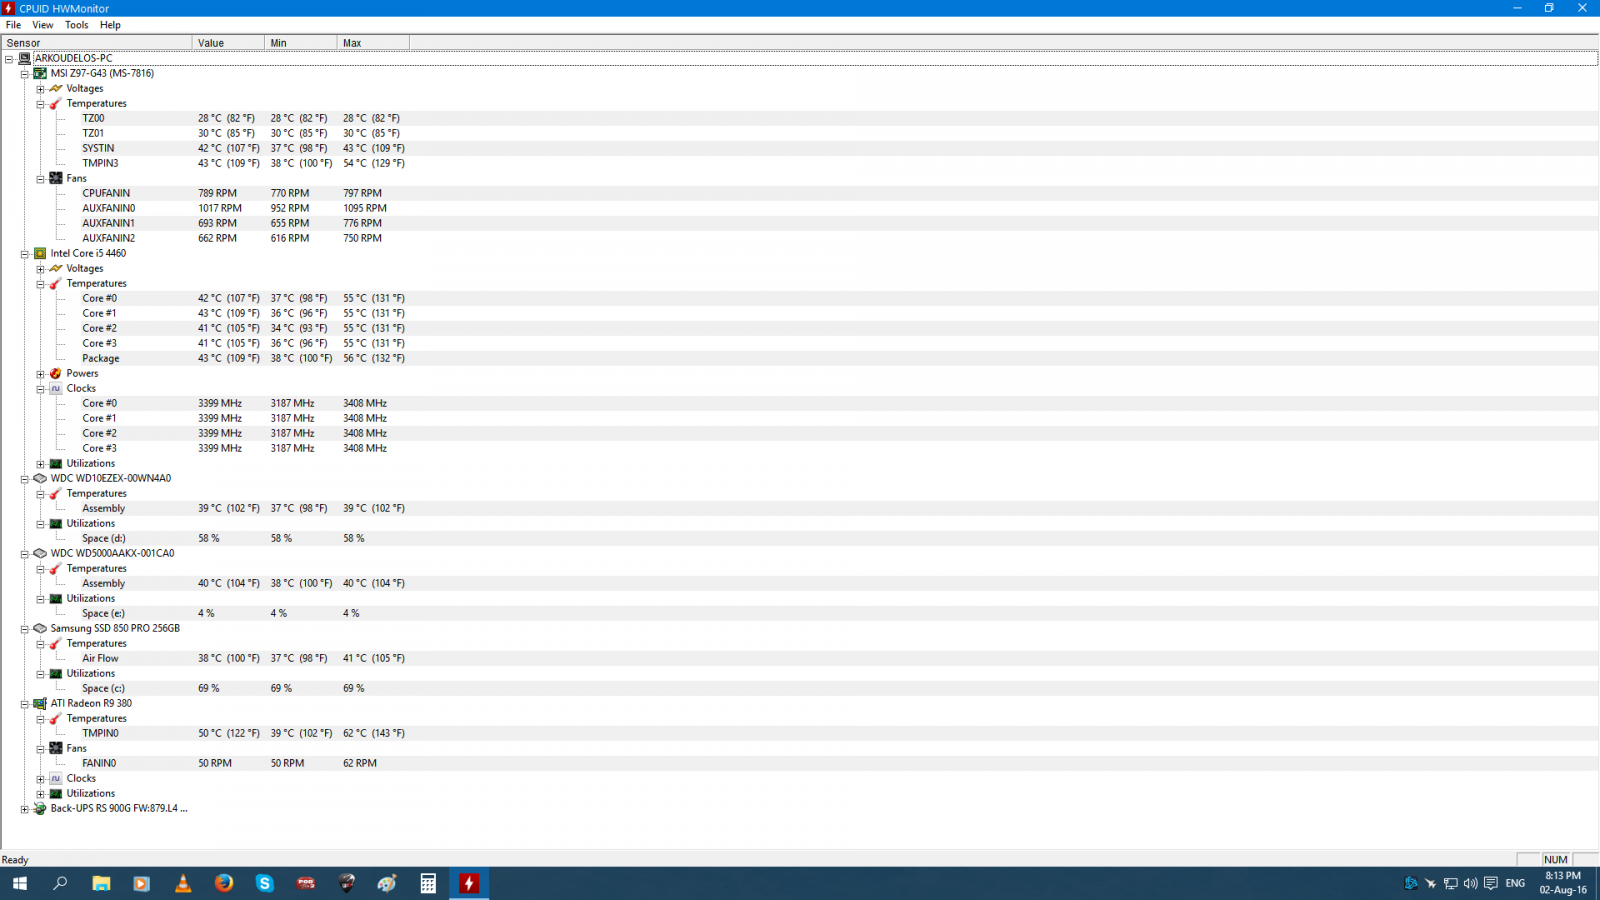
Task: Select the TMPIN3 temperature row
Action: coord(800,163)
